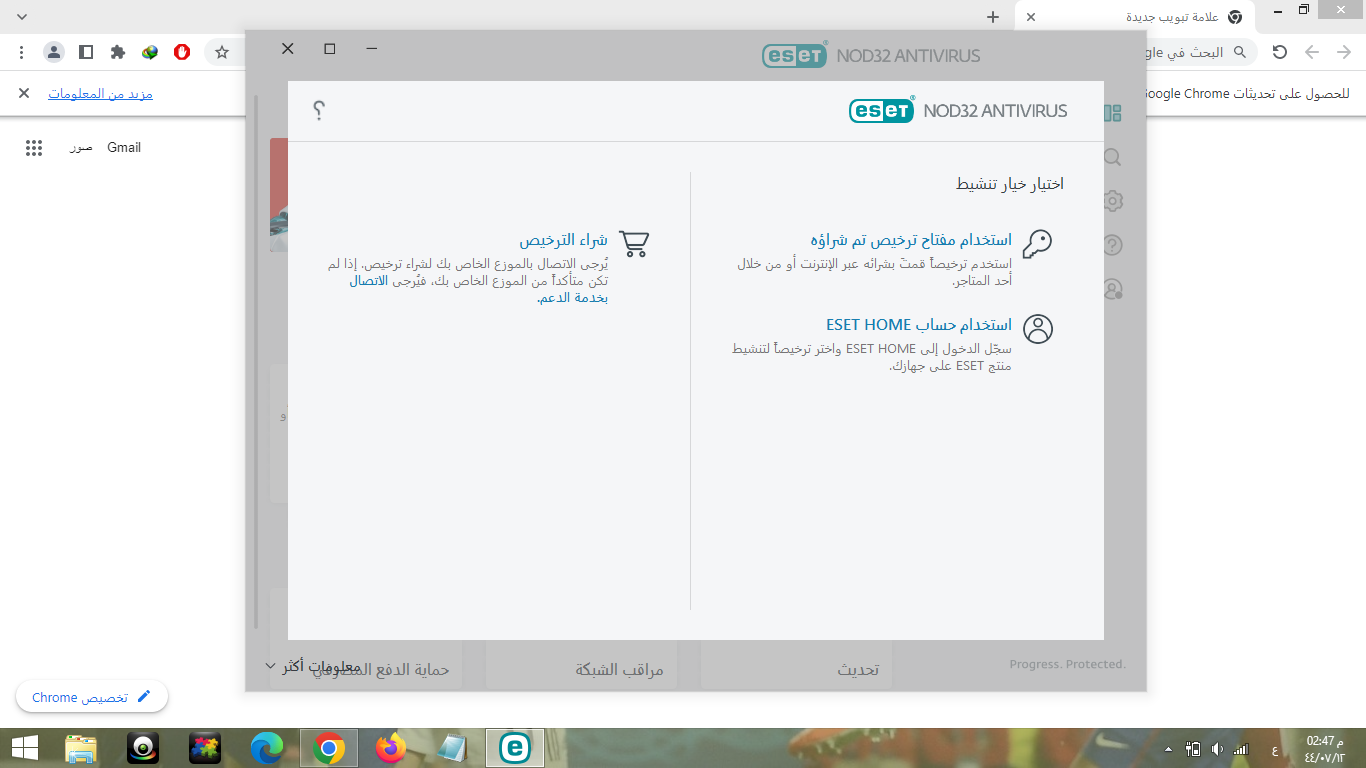Open صور images link

tap(81, 148)
